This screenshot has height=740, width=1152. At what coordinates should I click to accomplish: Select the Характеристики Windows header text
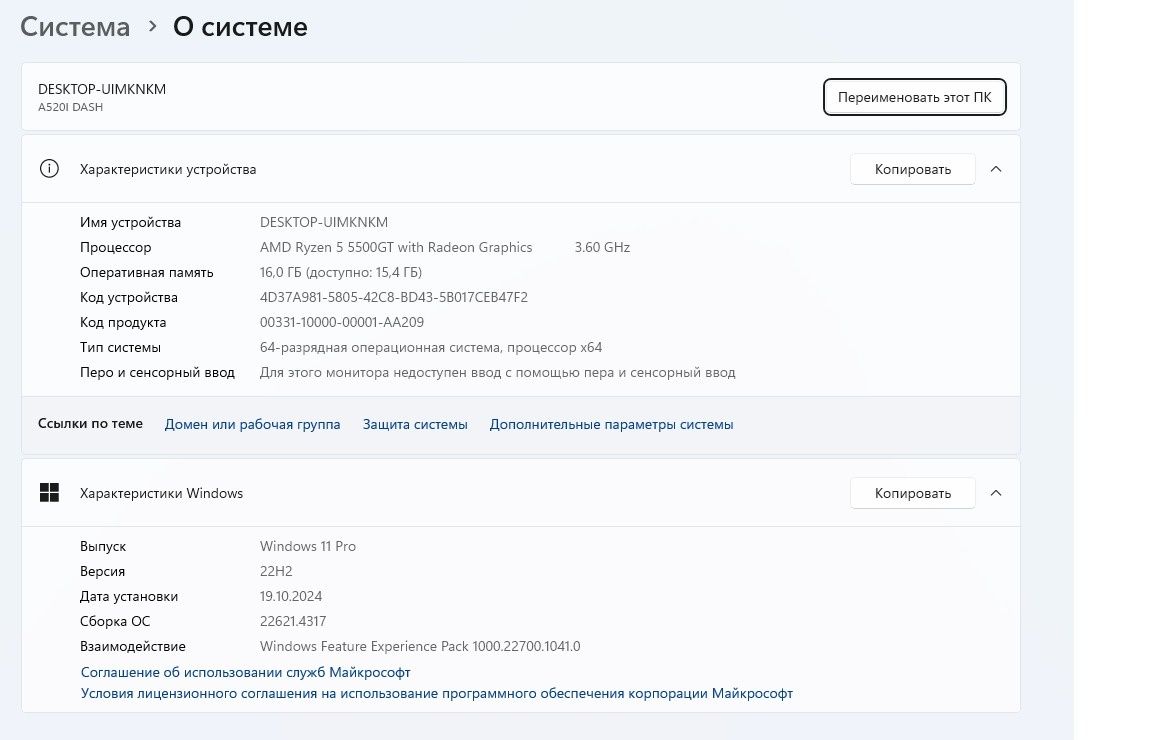pyautogui.click(x=162, y=493)
